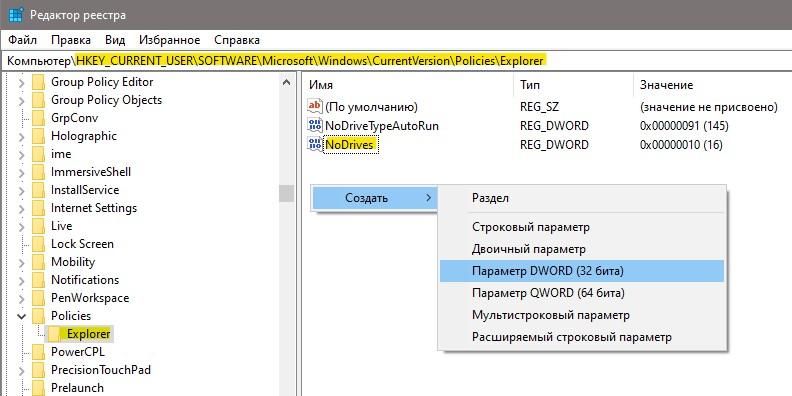Expand the PrecisionTouchPad key

point(21,370)
